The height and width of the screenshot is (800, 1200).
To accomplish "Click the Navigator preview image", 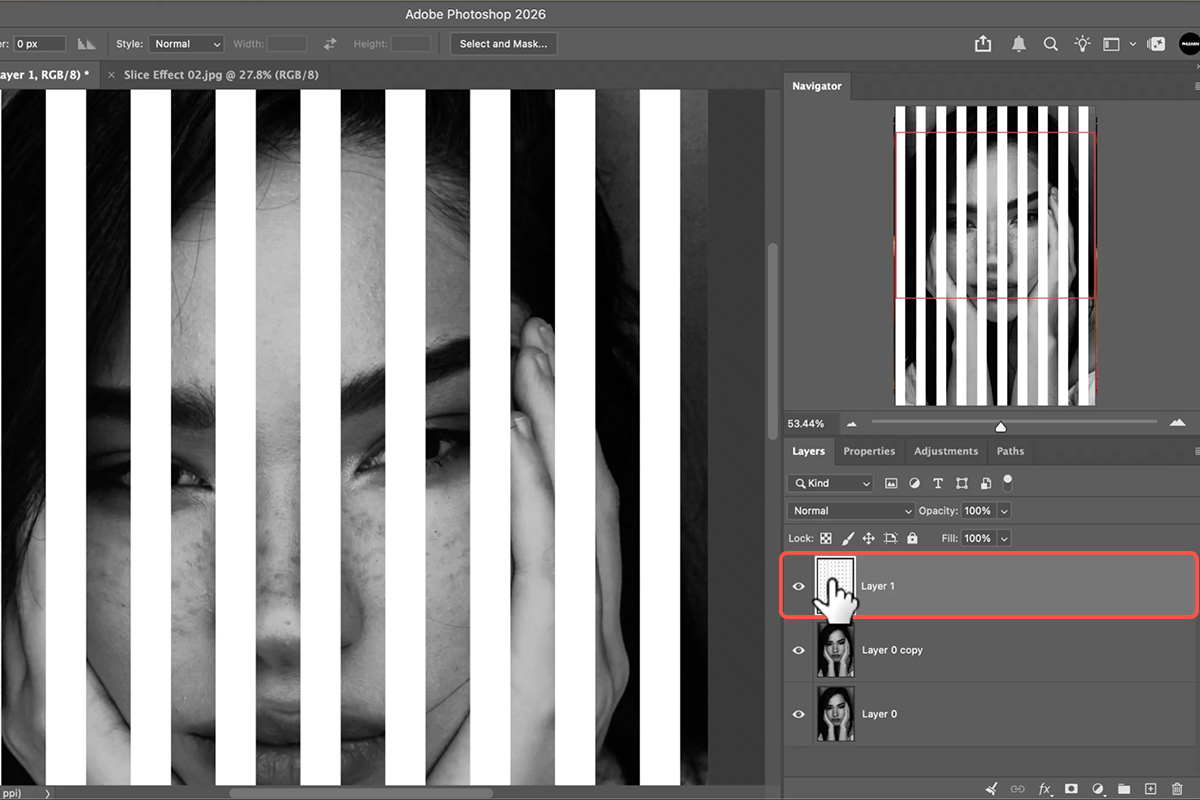I will pos(995,256).
